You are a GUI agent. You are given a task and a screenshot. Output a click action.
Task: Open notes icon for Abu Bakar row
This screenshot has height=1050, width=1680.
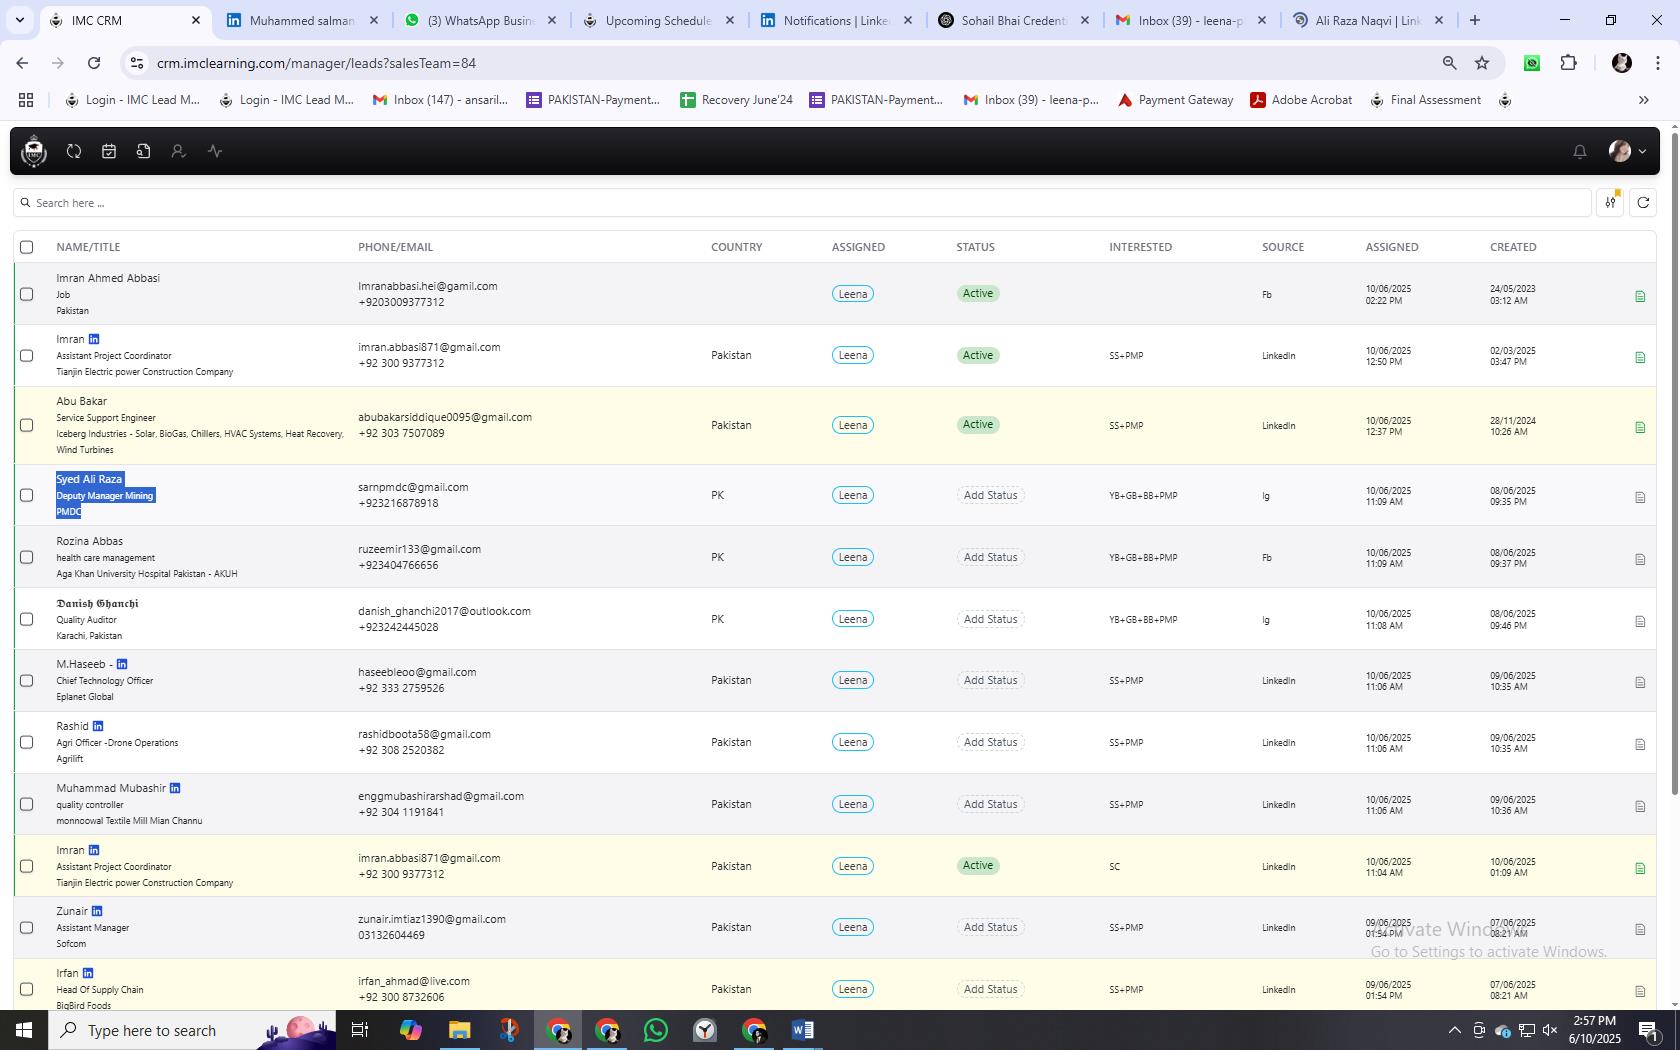(1640, 427)
